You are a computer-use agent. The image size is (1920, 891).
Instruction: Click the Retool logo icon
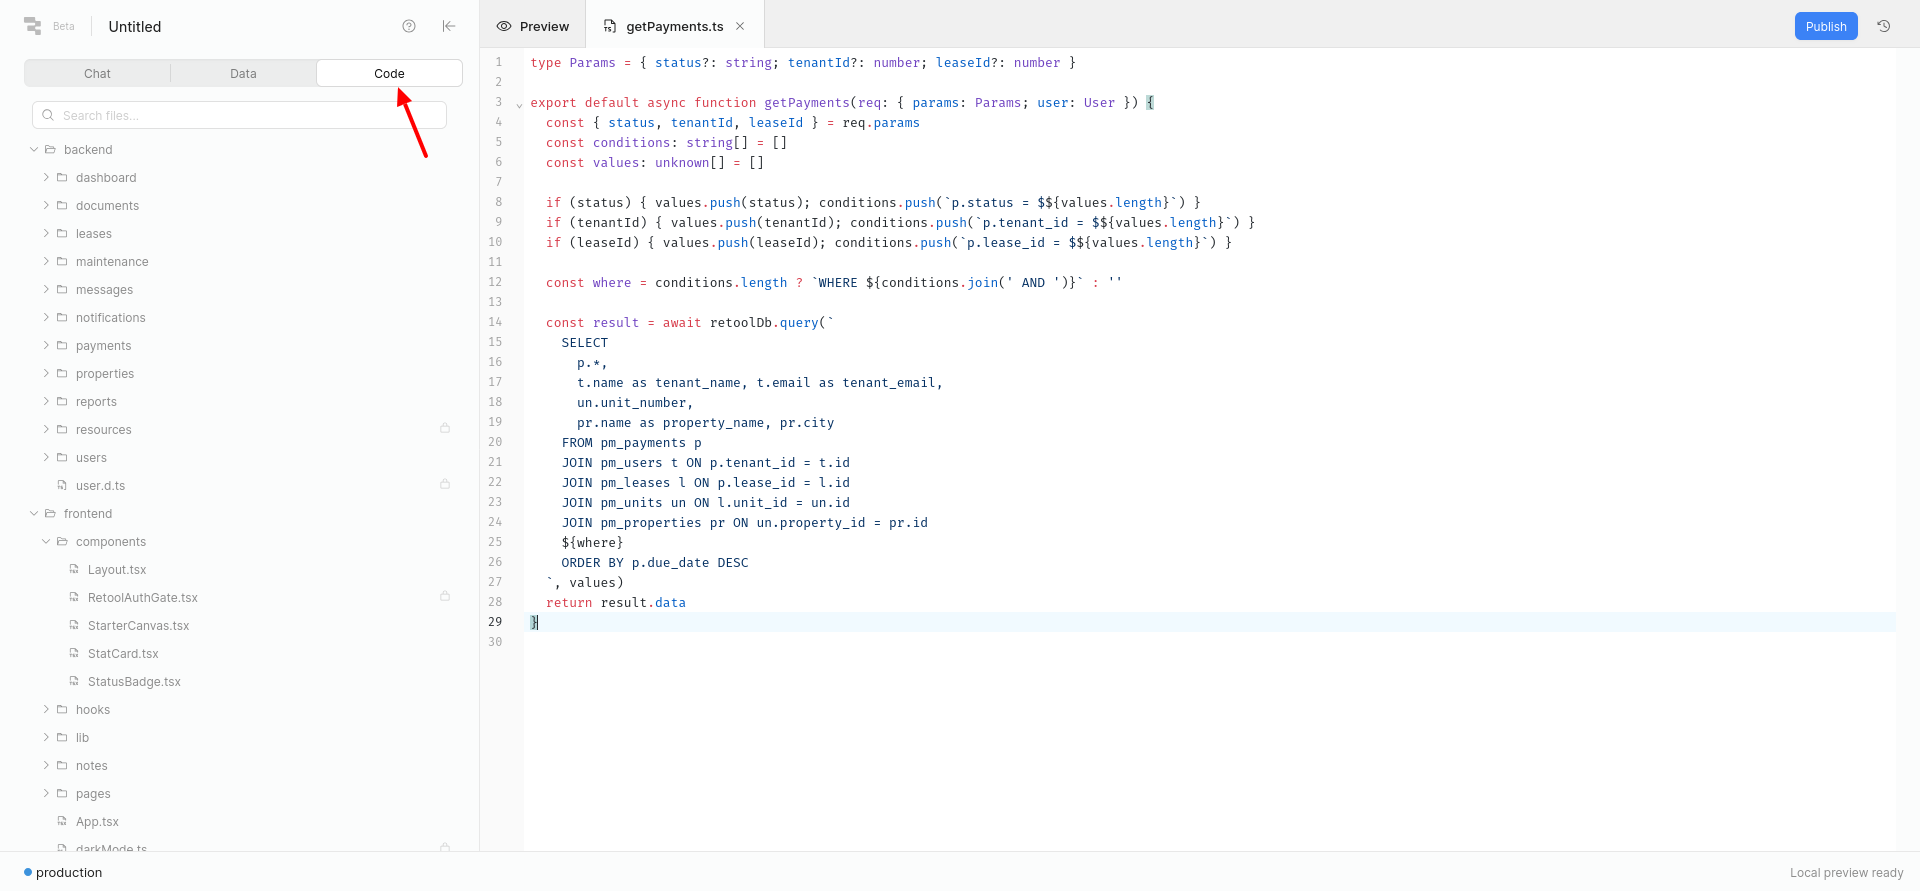point(33,26)
